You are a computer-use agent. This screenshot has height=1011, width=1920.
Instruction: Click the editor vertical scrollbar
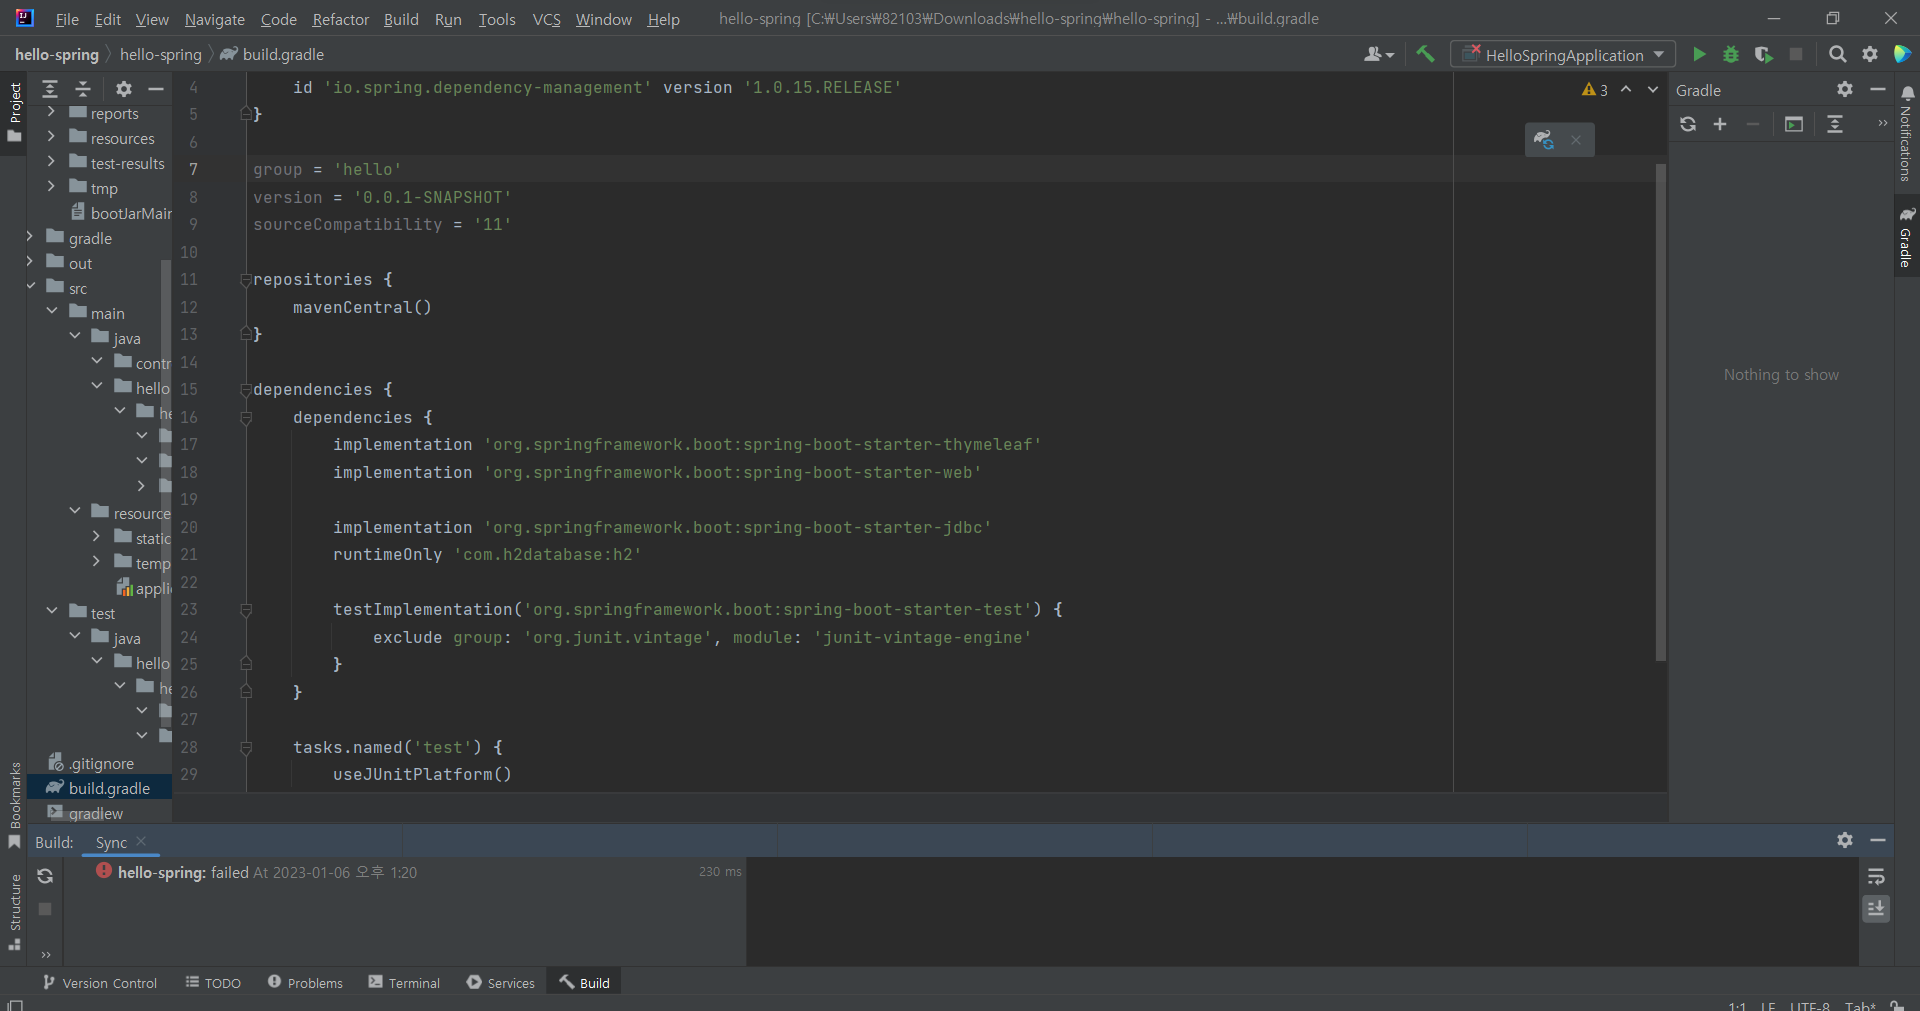1660,410
